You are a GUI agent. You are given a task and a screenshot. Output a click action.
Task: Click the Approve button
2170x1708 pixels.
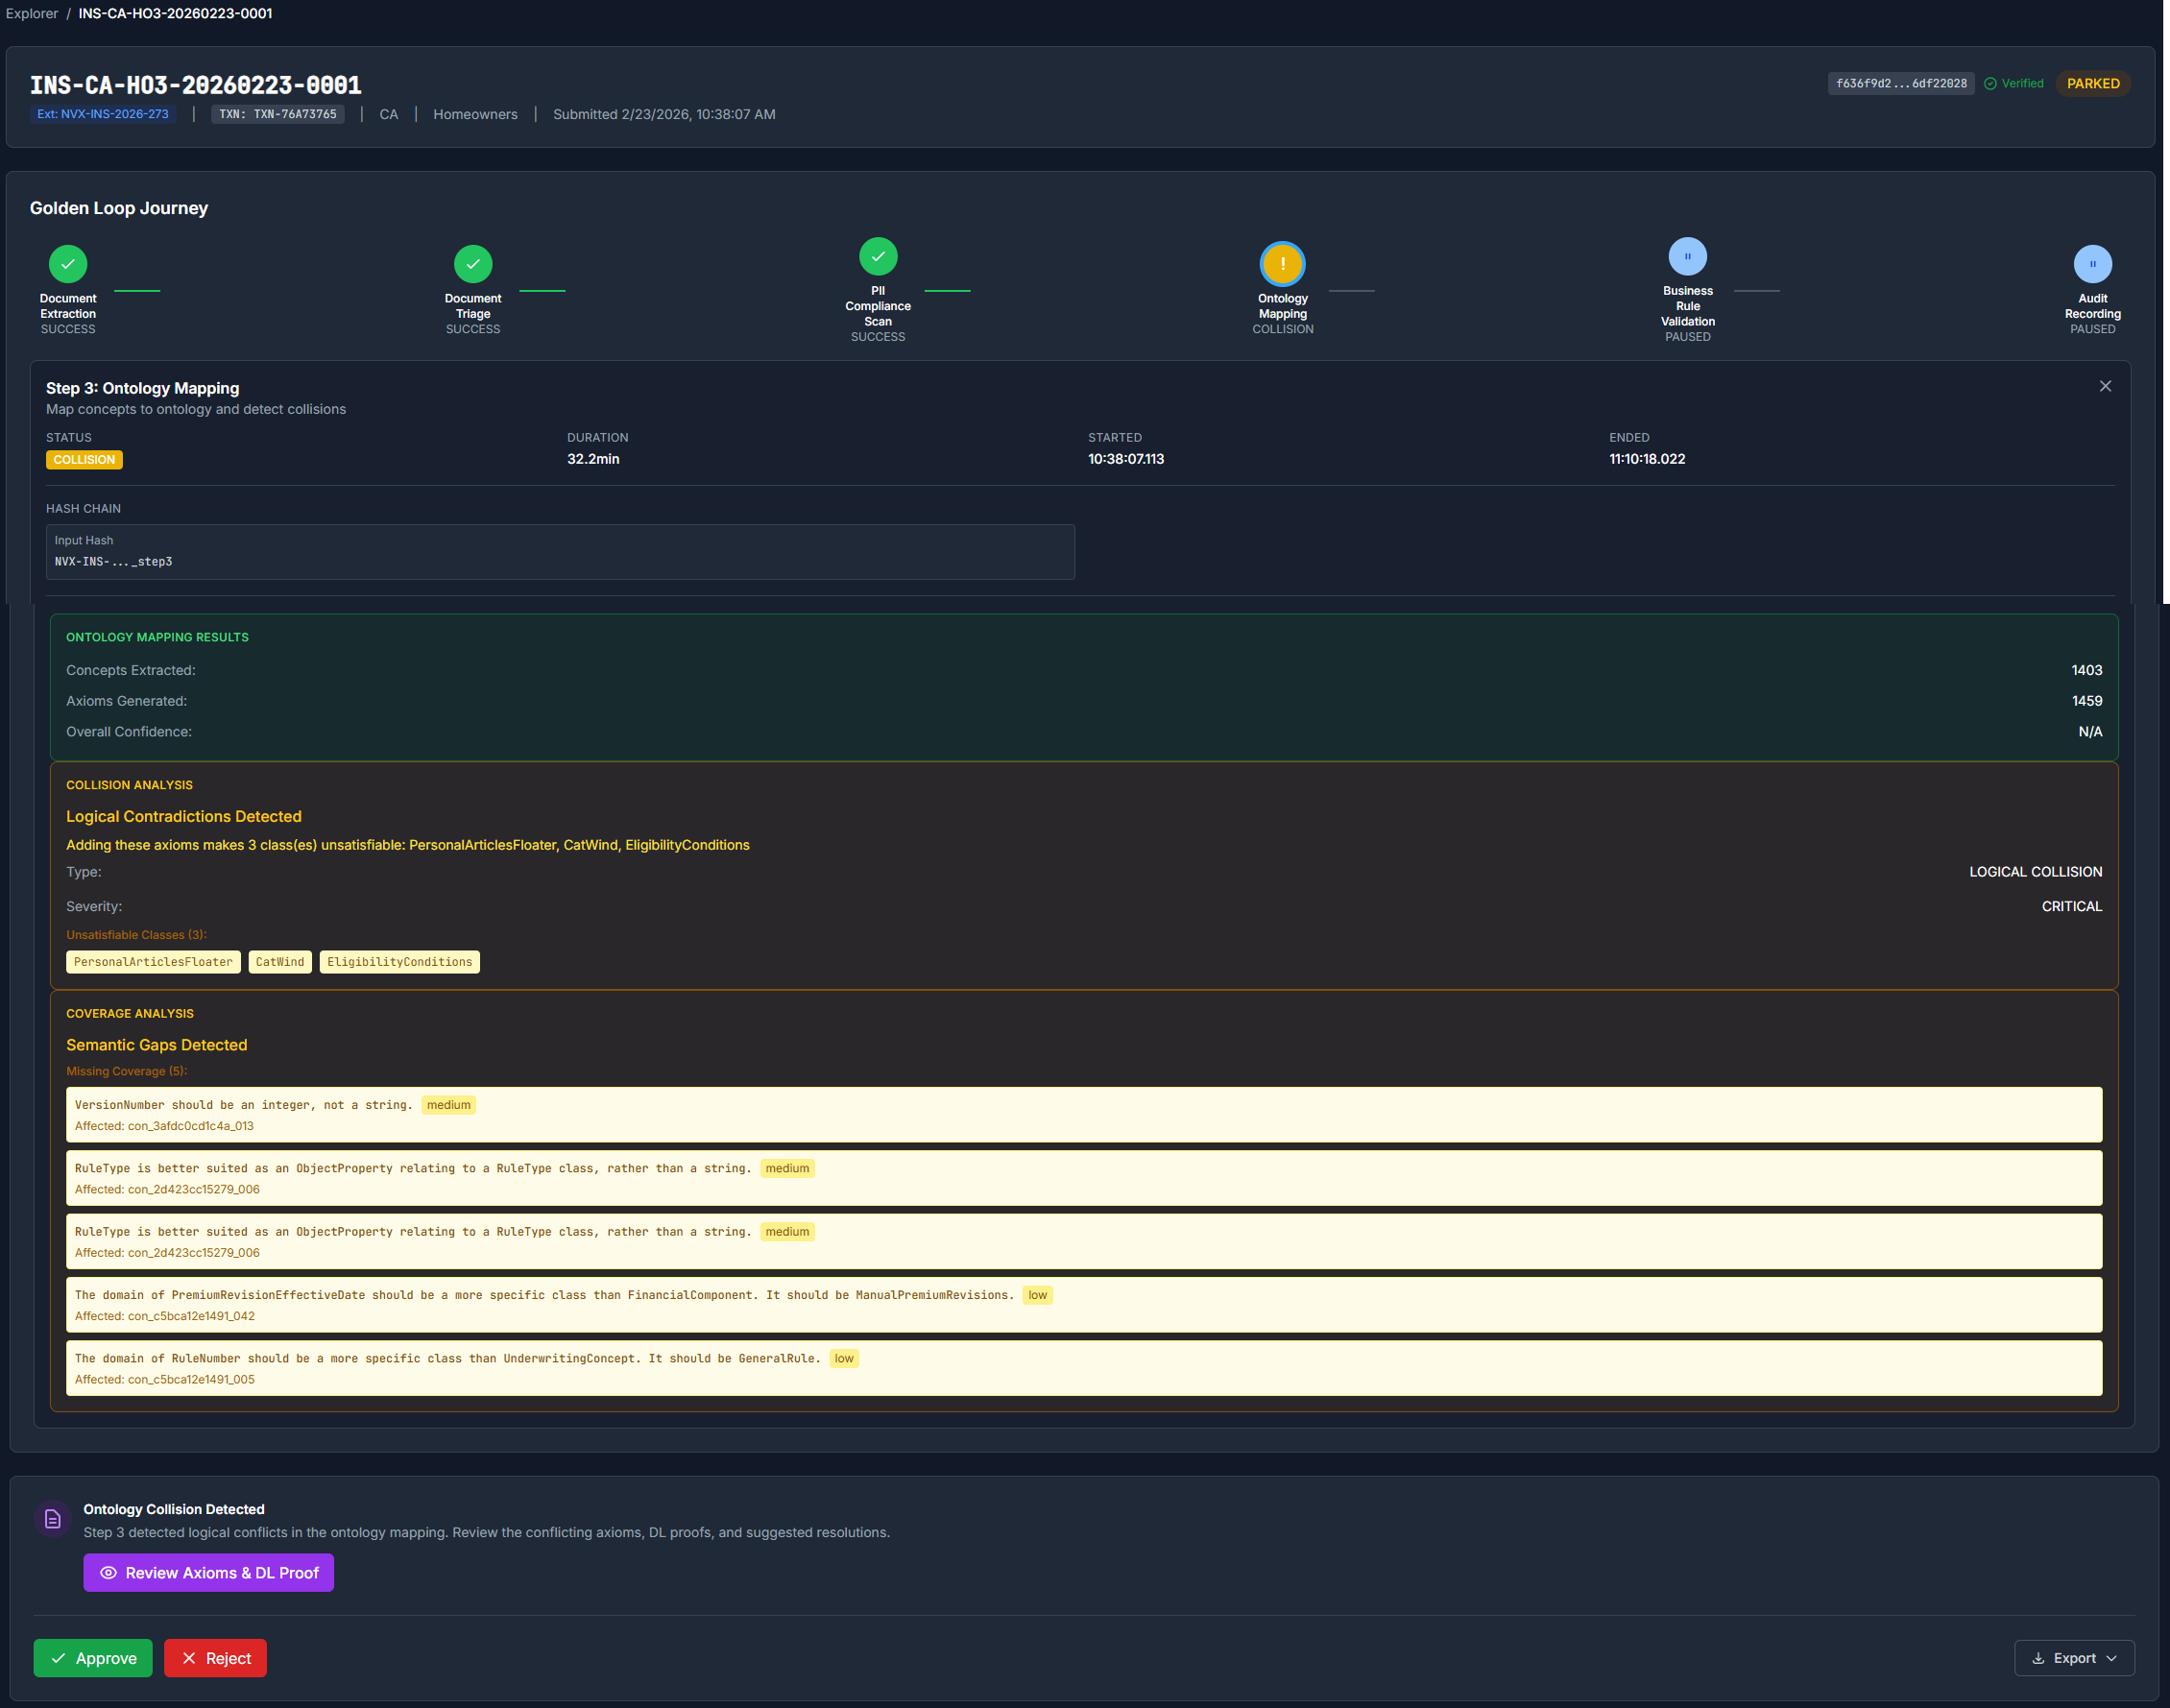point(92,1657)
